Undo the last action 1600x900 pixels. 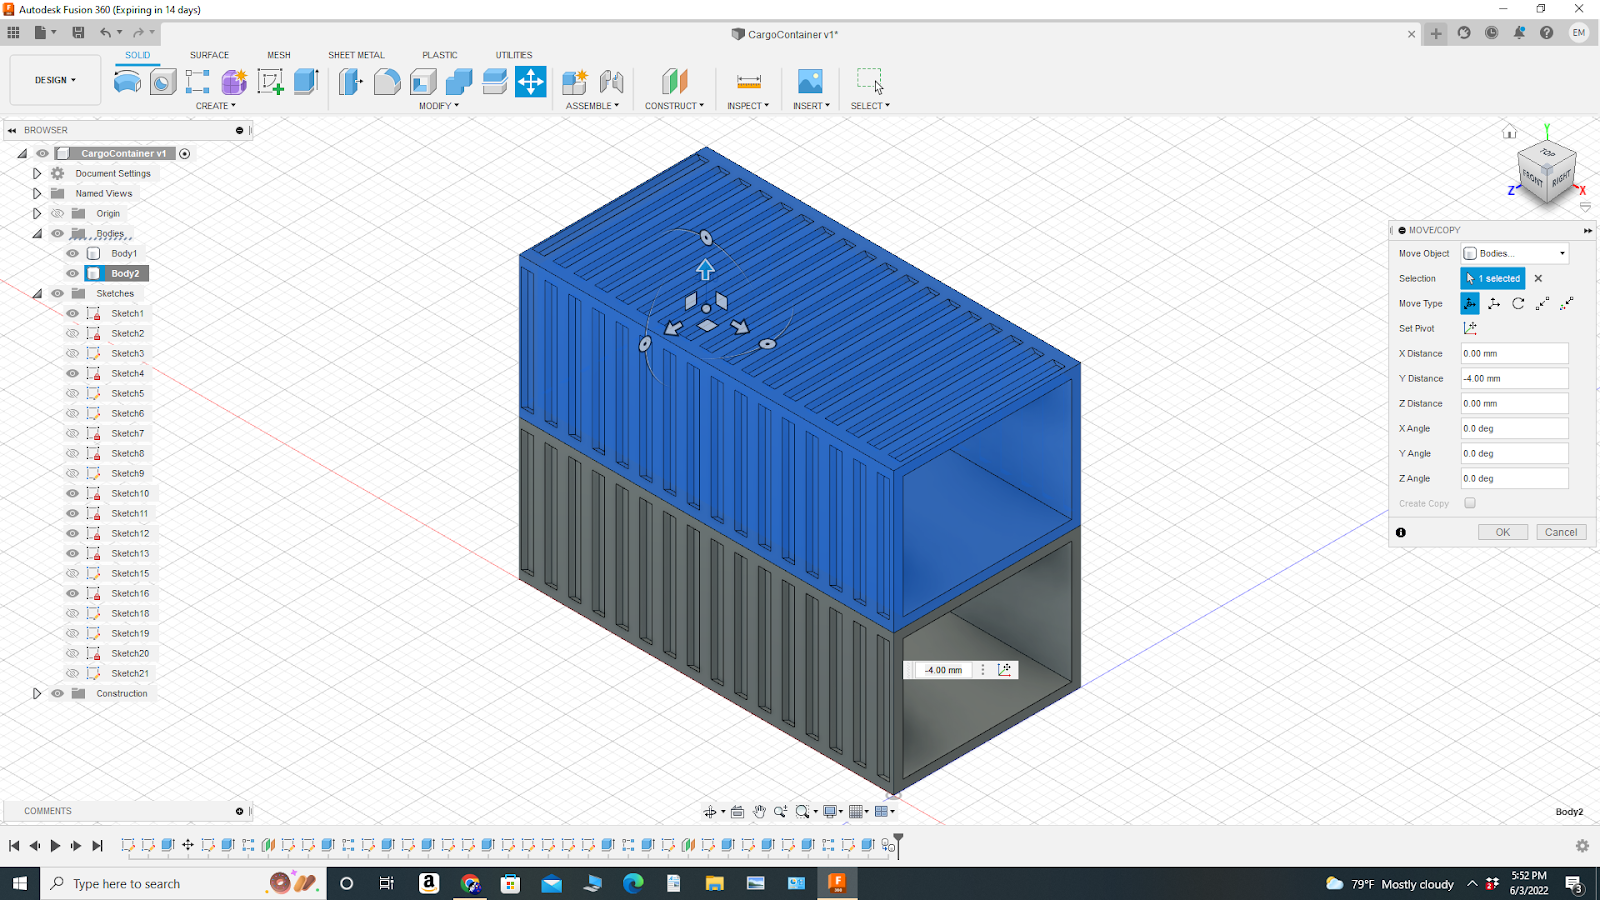tap(106, 33)
